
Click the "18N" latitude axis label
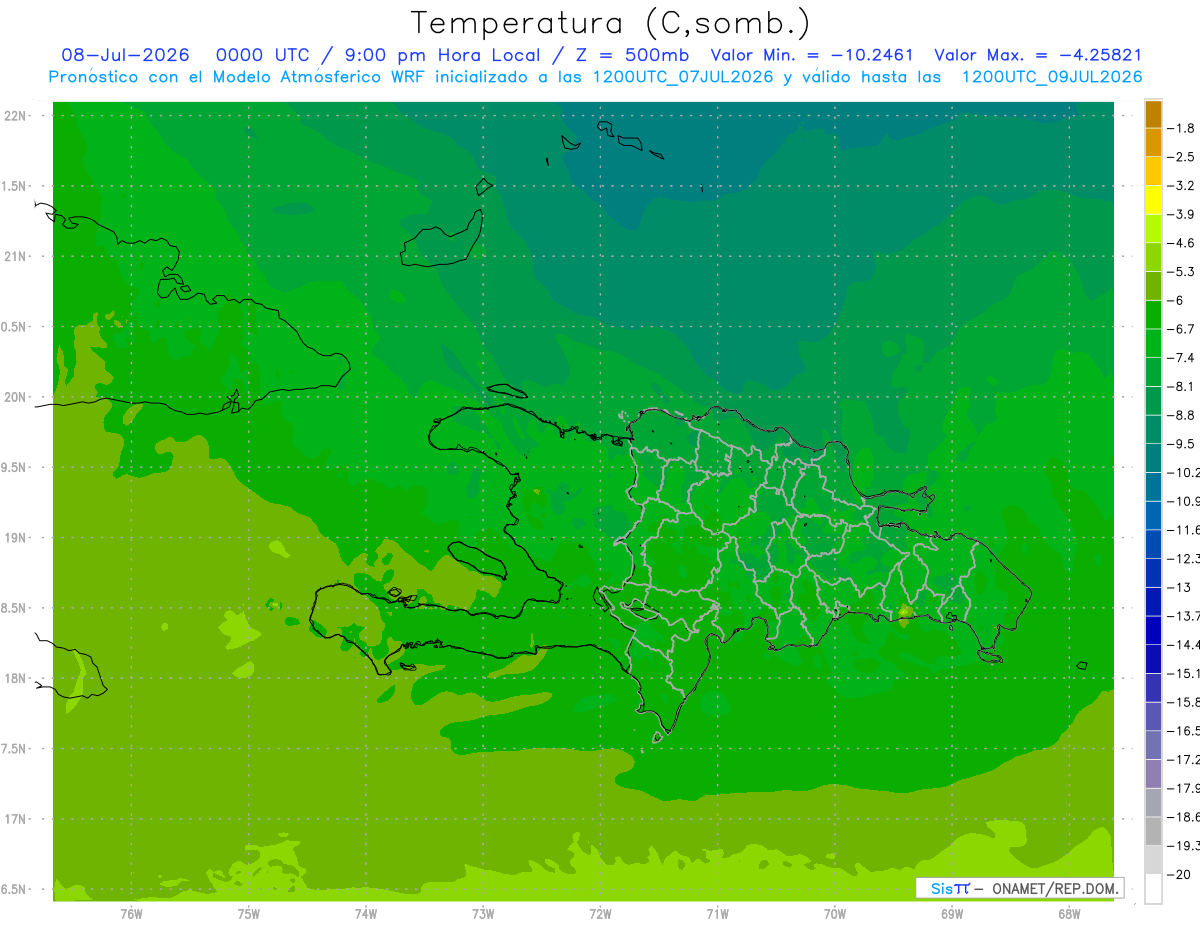15,679
